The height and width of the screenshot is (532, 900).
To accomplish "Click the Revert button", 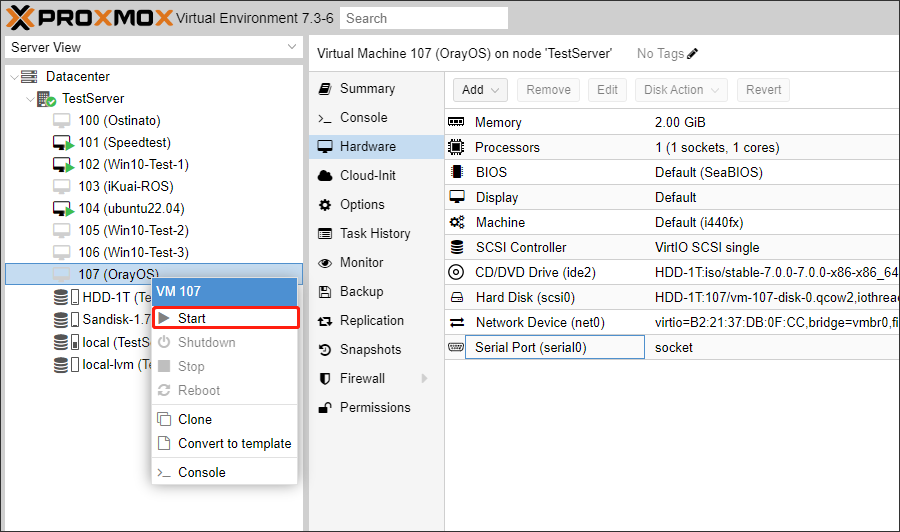I will tap(763, 90).
